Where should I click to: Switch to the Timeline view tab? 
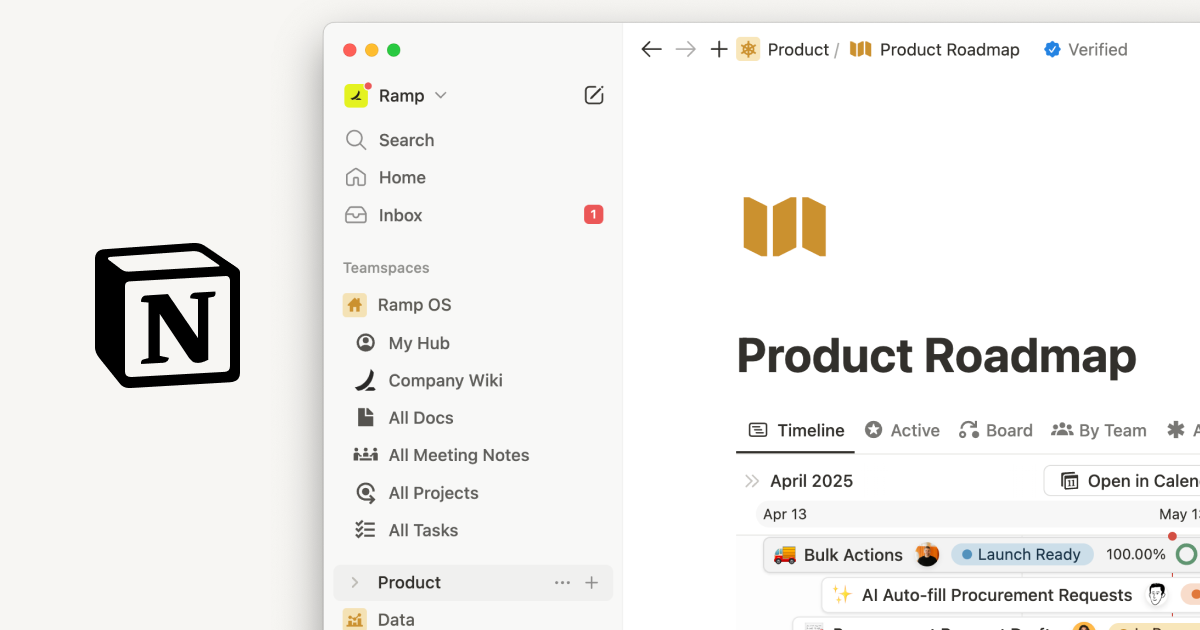tap(797, 430)
